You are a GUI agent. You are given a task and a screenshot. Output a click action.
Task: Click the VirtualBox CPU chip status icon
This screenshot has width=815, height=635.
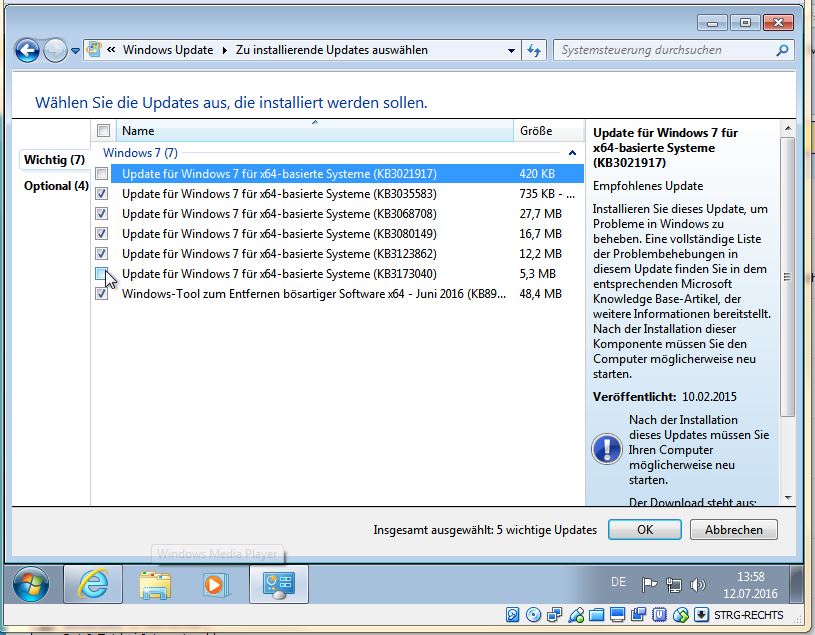click(x=659, y=615)
